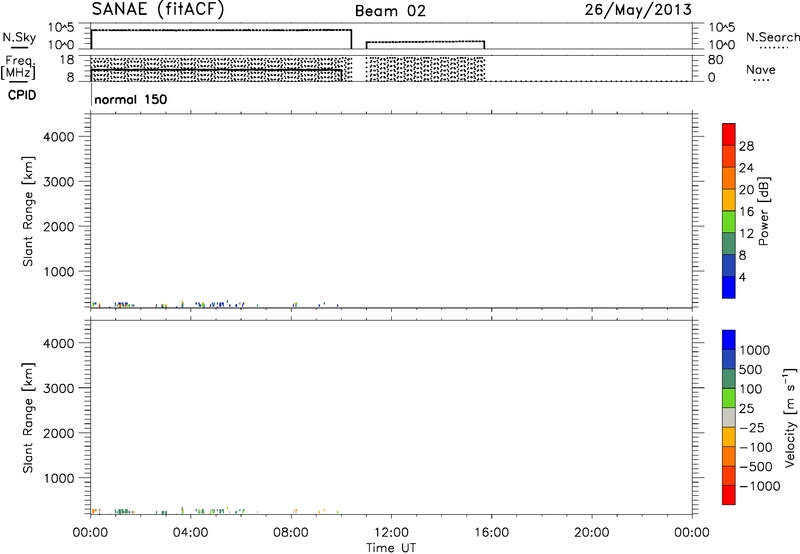This screenshot has width=800, height=554.
Task: Click the gray Velocity swatch between -25 and 25
Action: coord(729,417)
